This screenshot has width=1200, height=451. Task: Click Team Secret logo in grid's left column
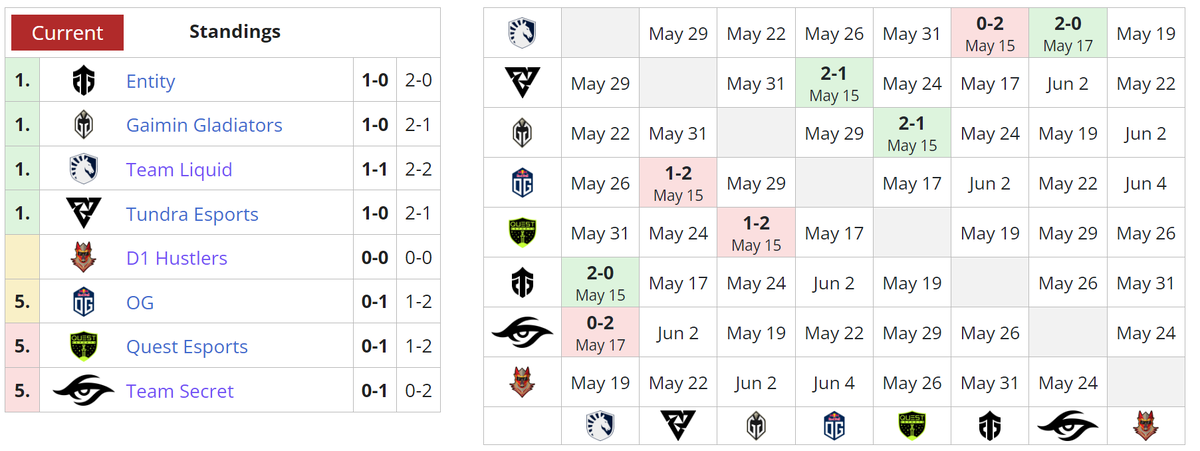click(x=522, y=332)
